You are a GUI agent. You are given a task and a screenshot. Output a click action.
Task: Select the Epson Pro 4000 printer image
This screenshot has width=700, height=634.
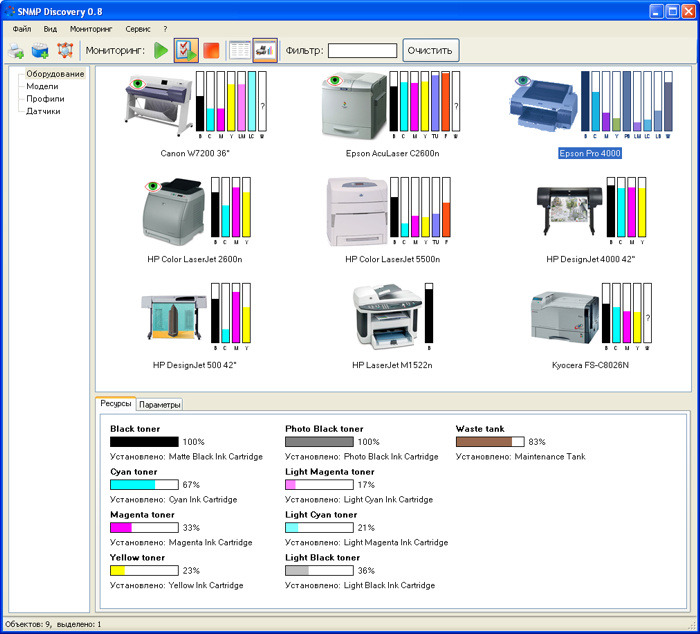(544, 106)
